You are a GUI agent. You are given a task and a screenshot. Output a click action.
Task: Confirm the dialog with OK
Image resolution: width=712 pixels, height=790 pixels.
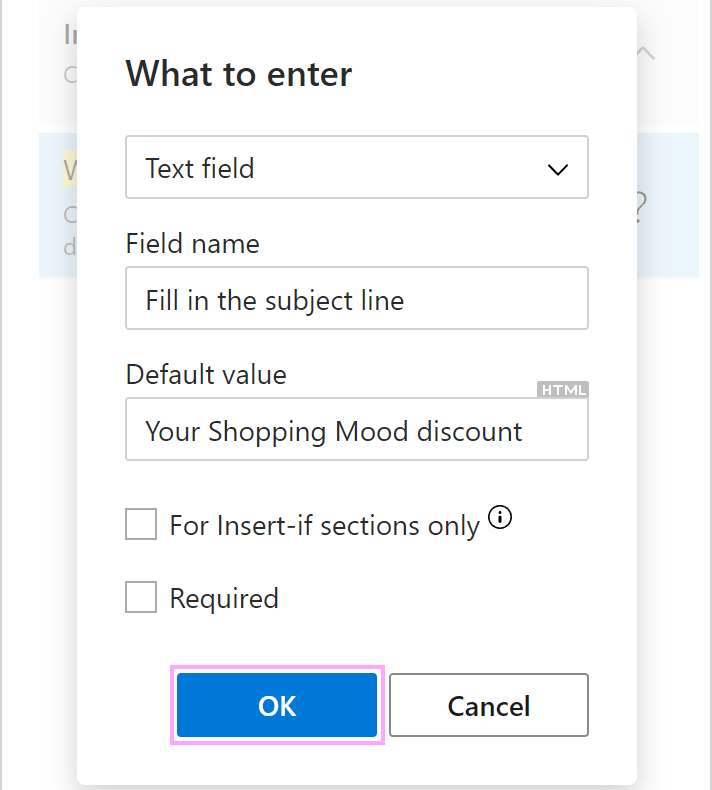coord(277,705)
